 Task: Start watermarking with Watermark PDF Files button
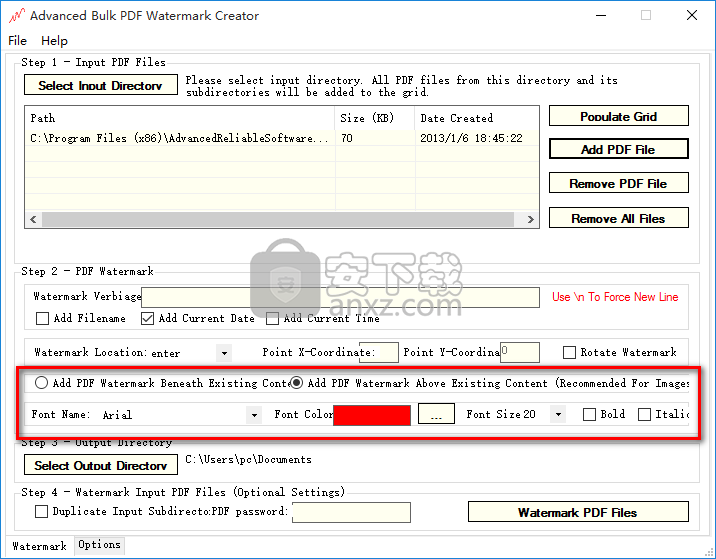578,512
